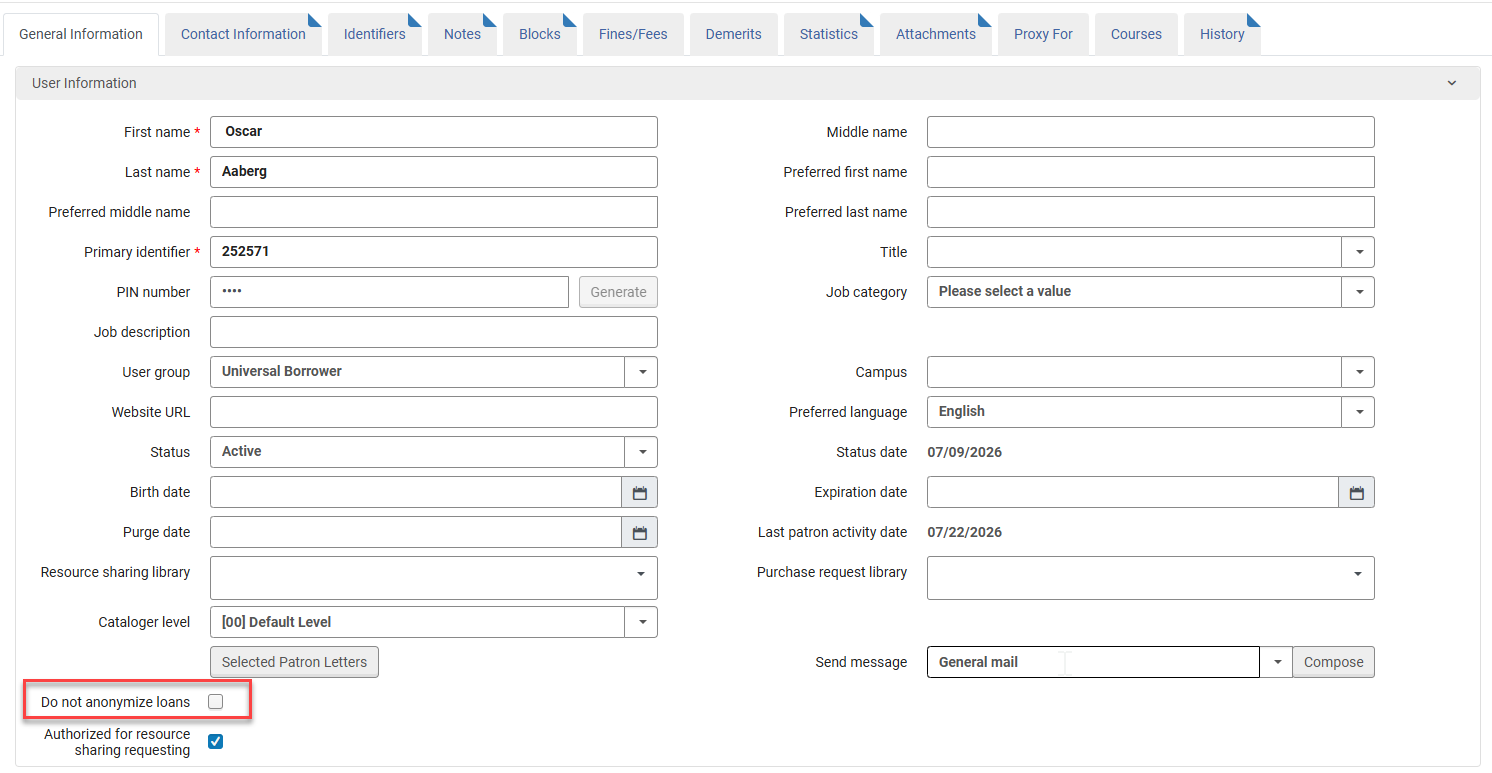Click the Generate PIN button
The height and width of the screenshot is (773, 1492).
click(x=618, y=292)
